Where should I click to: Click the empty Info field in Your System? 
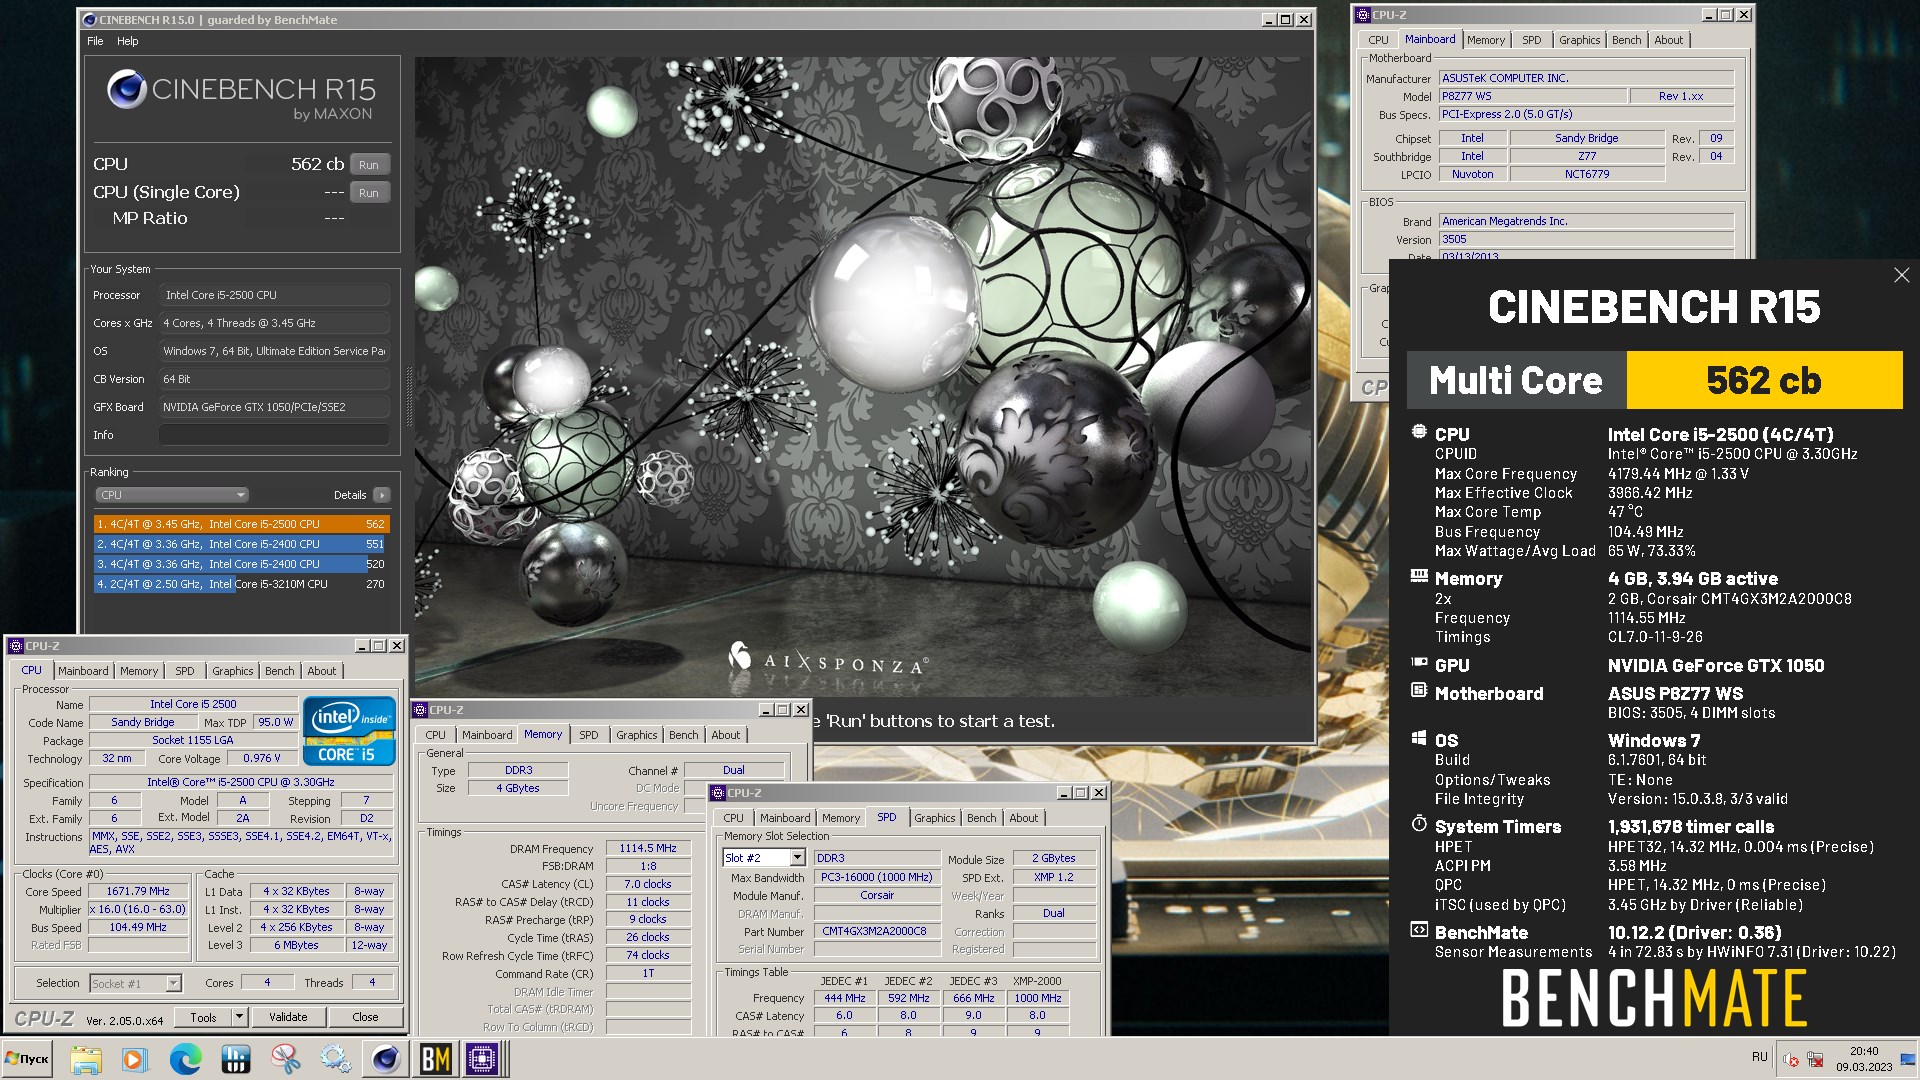pos(274,435)
